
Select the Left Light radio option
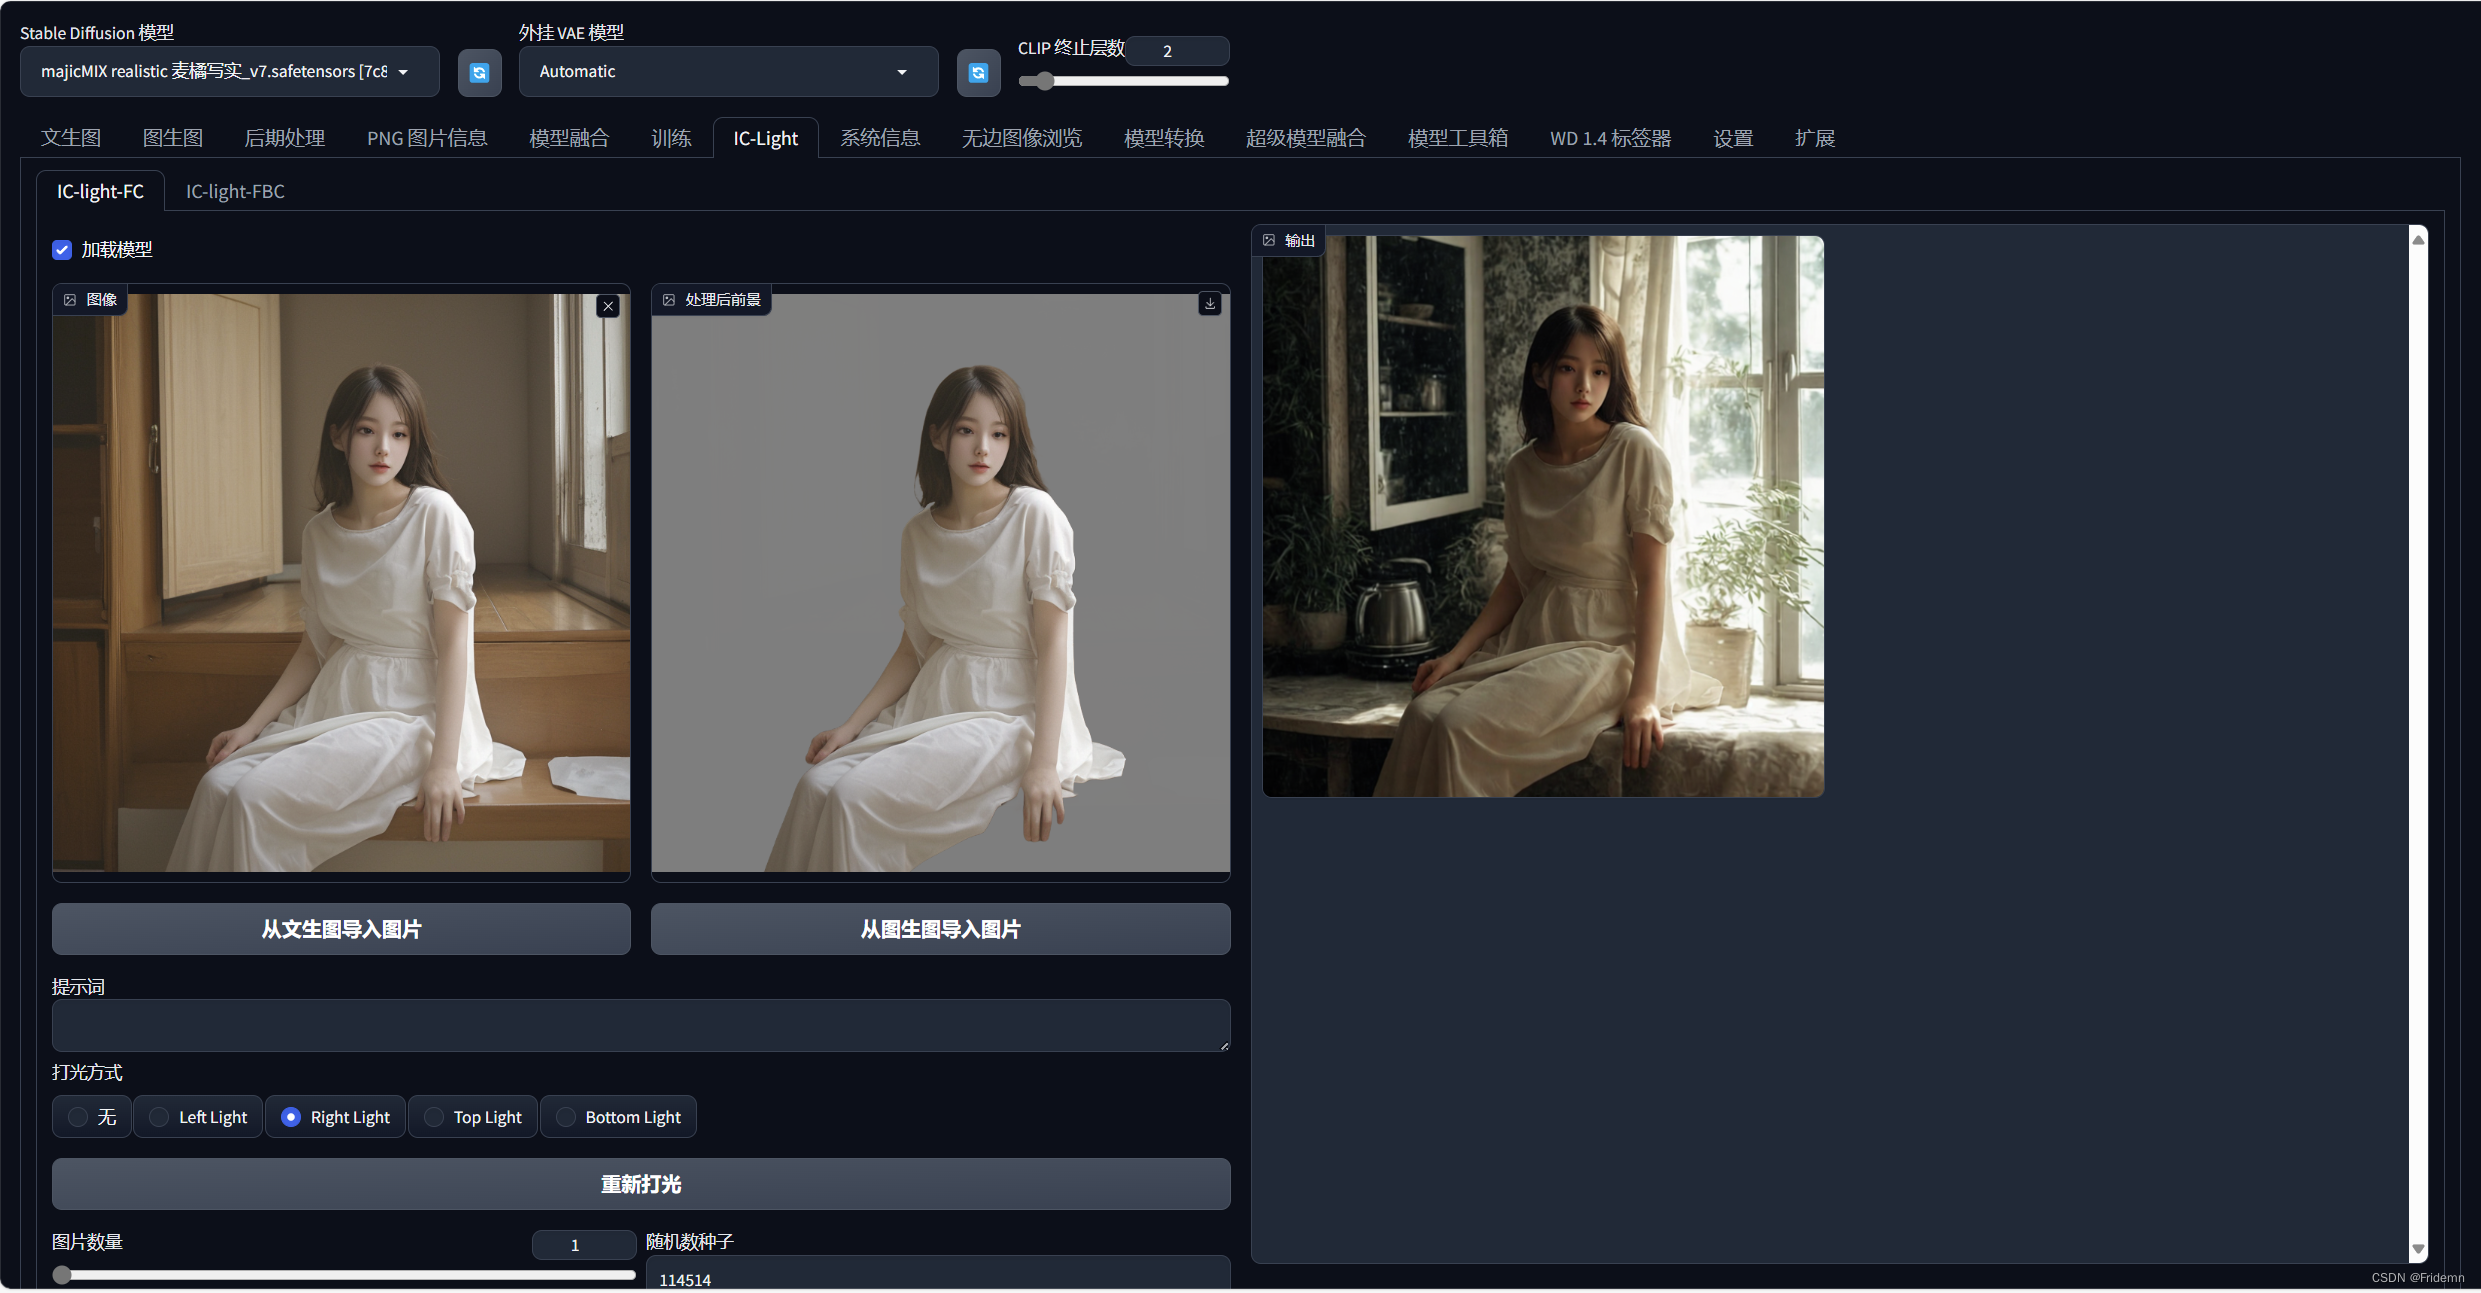click(x=160, y=1117)
